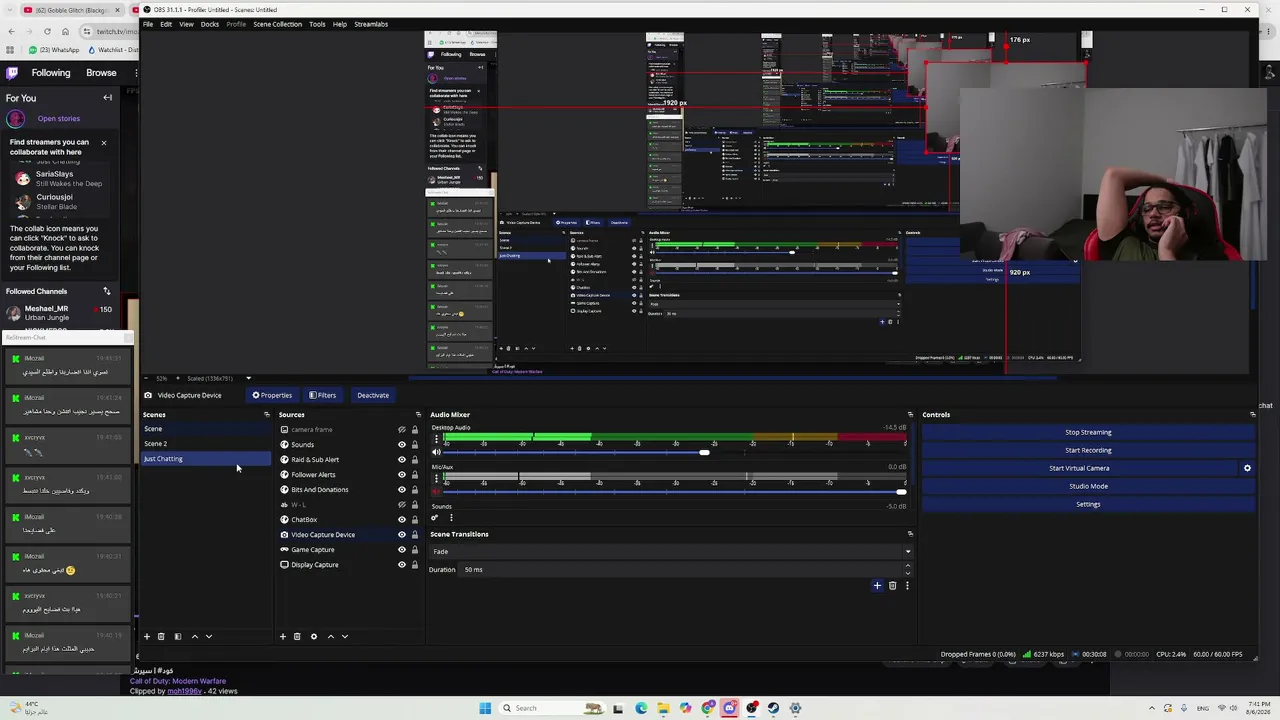Screen dimensions: 1280x720
Task: Open Audio Mixer footer three-dot menu
Action: (x=451, y=518)
